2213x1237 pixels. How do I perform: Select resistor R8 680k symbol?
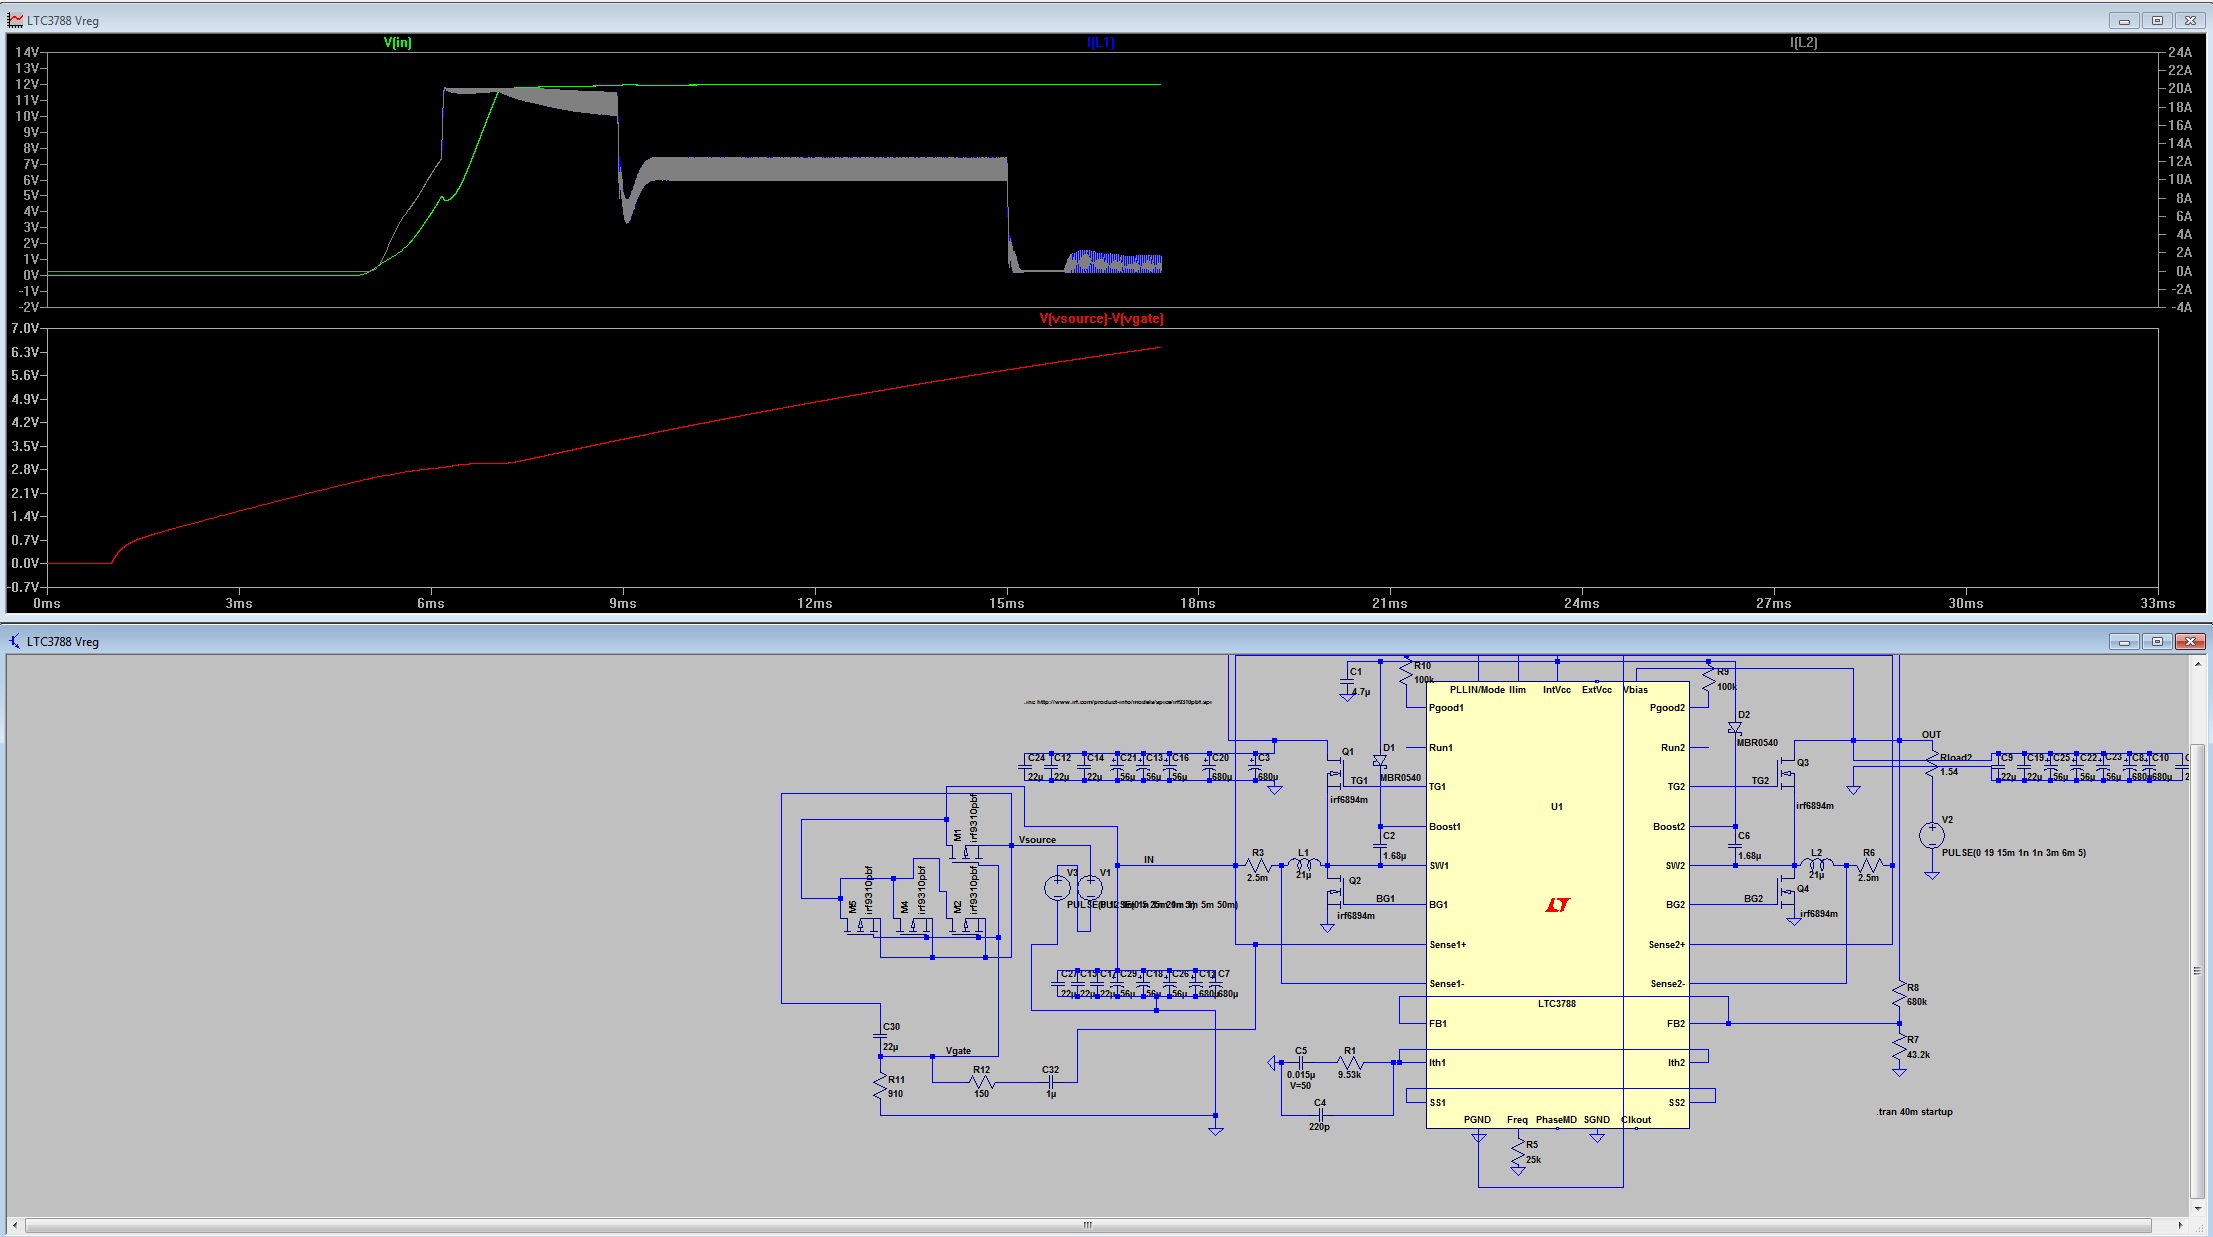[1899, 995]
